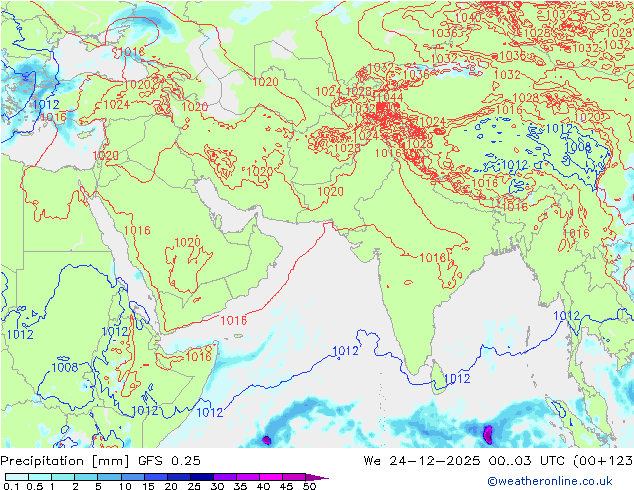634x490 pixels.
Task: Click the red '1040' isobar label
Action: pyautogui.click(x=468, y=17)
